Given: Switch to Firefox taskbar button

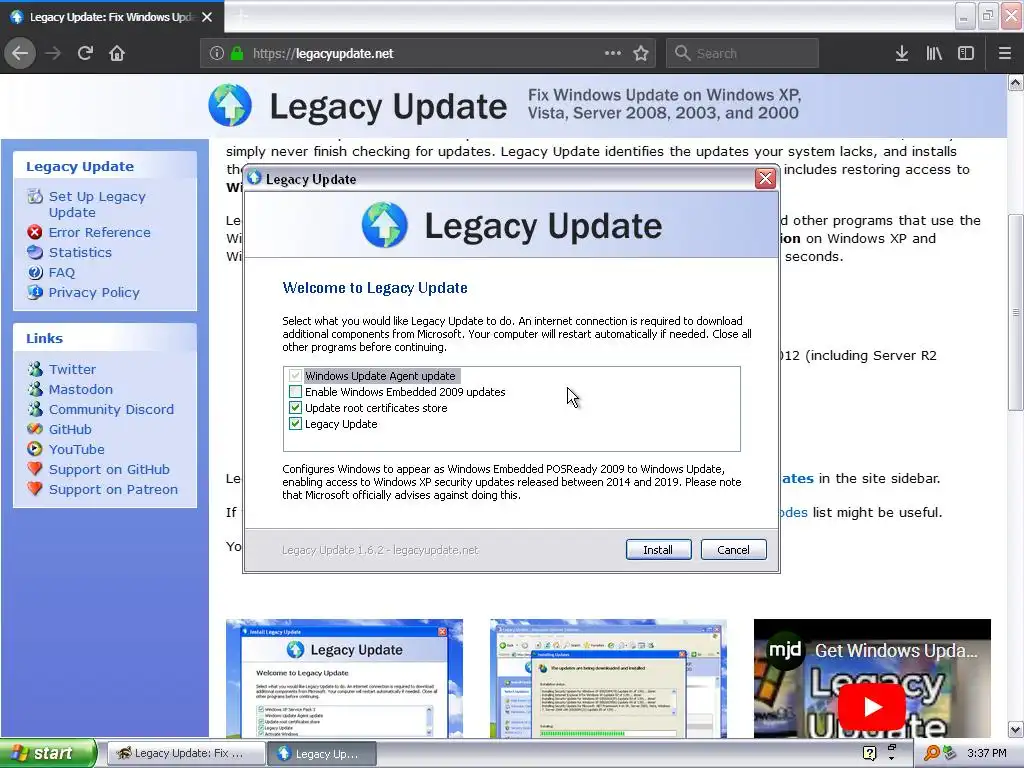Looking at the screenshot, I should click(185, 754).
